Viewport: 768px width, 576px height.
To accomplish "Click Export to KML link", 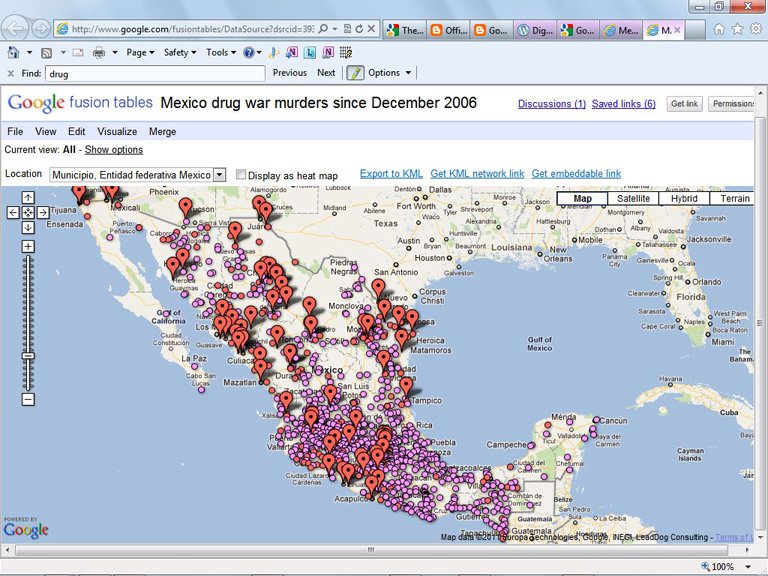I will tap(391, 173).
